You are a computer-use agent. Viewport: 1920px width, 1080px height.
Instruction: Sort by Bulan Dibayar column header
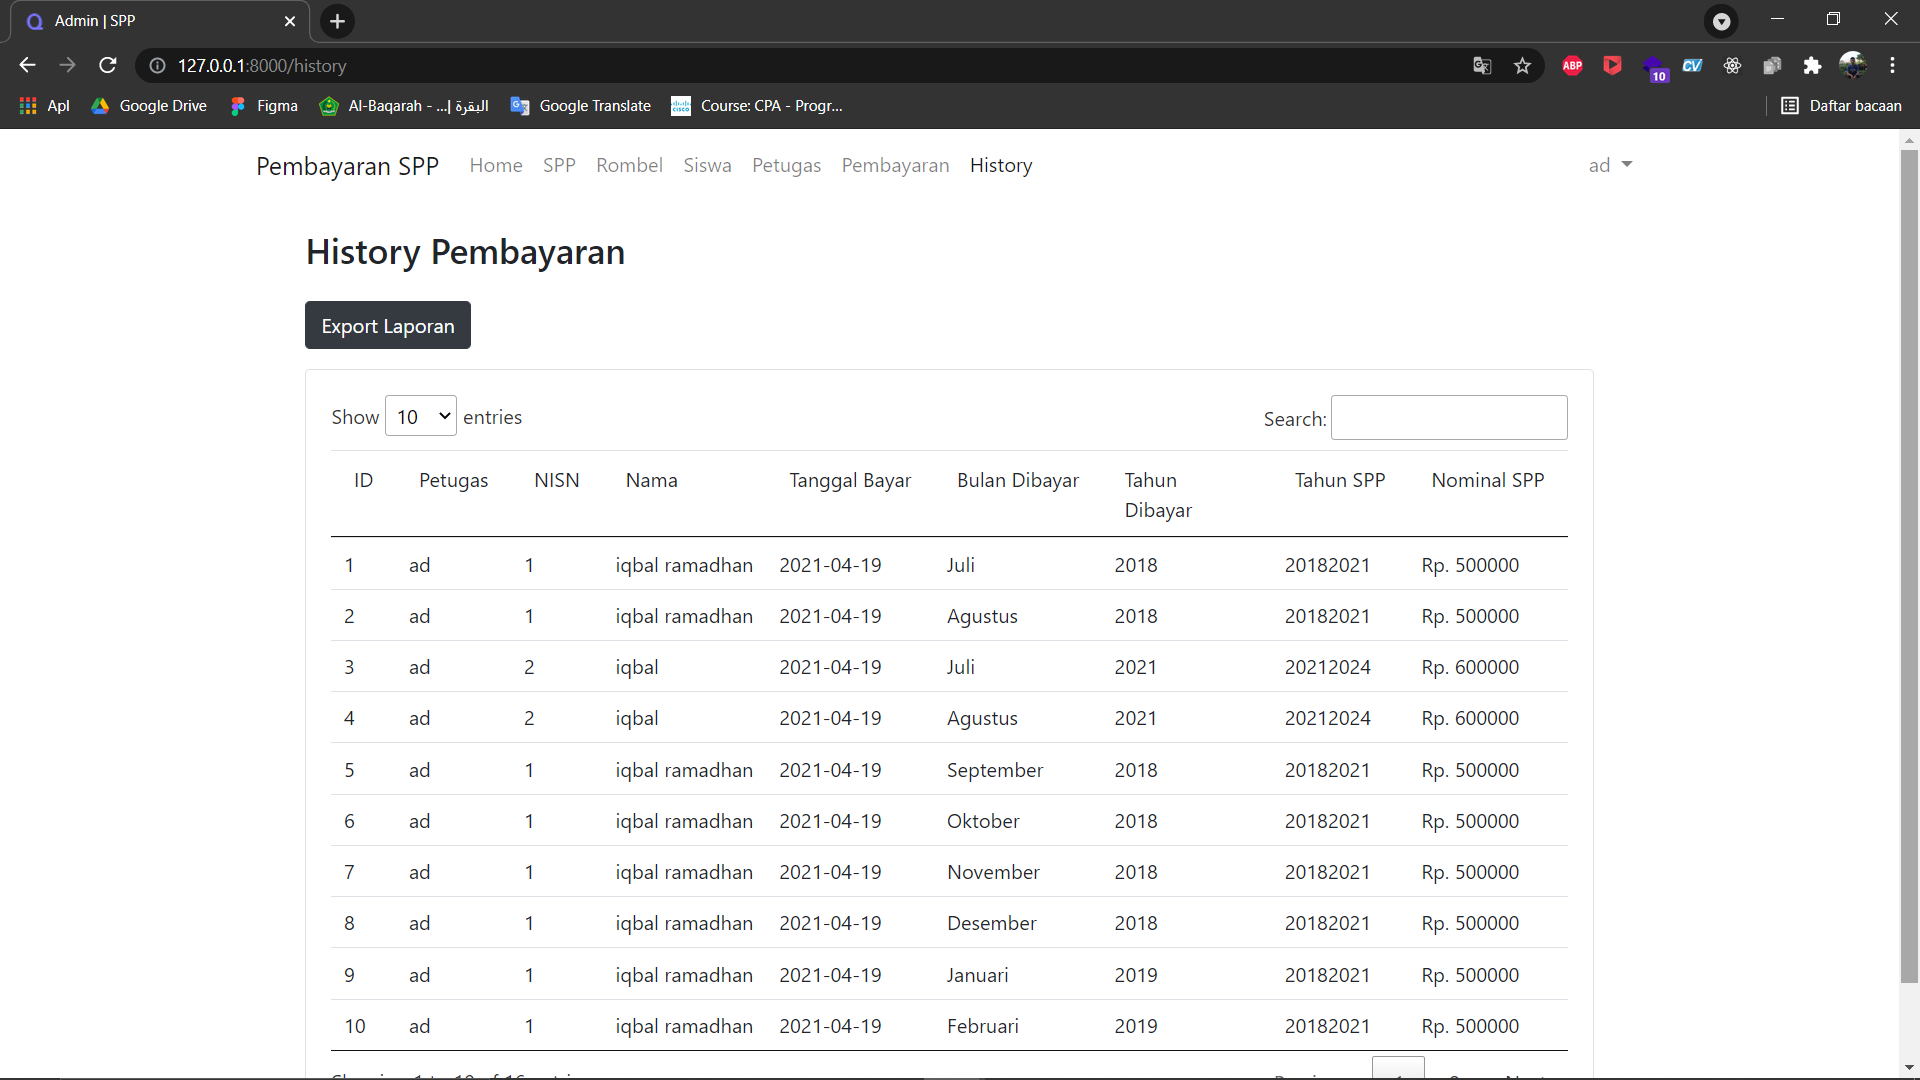[1018, 480]
